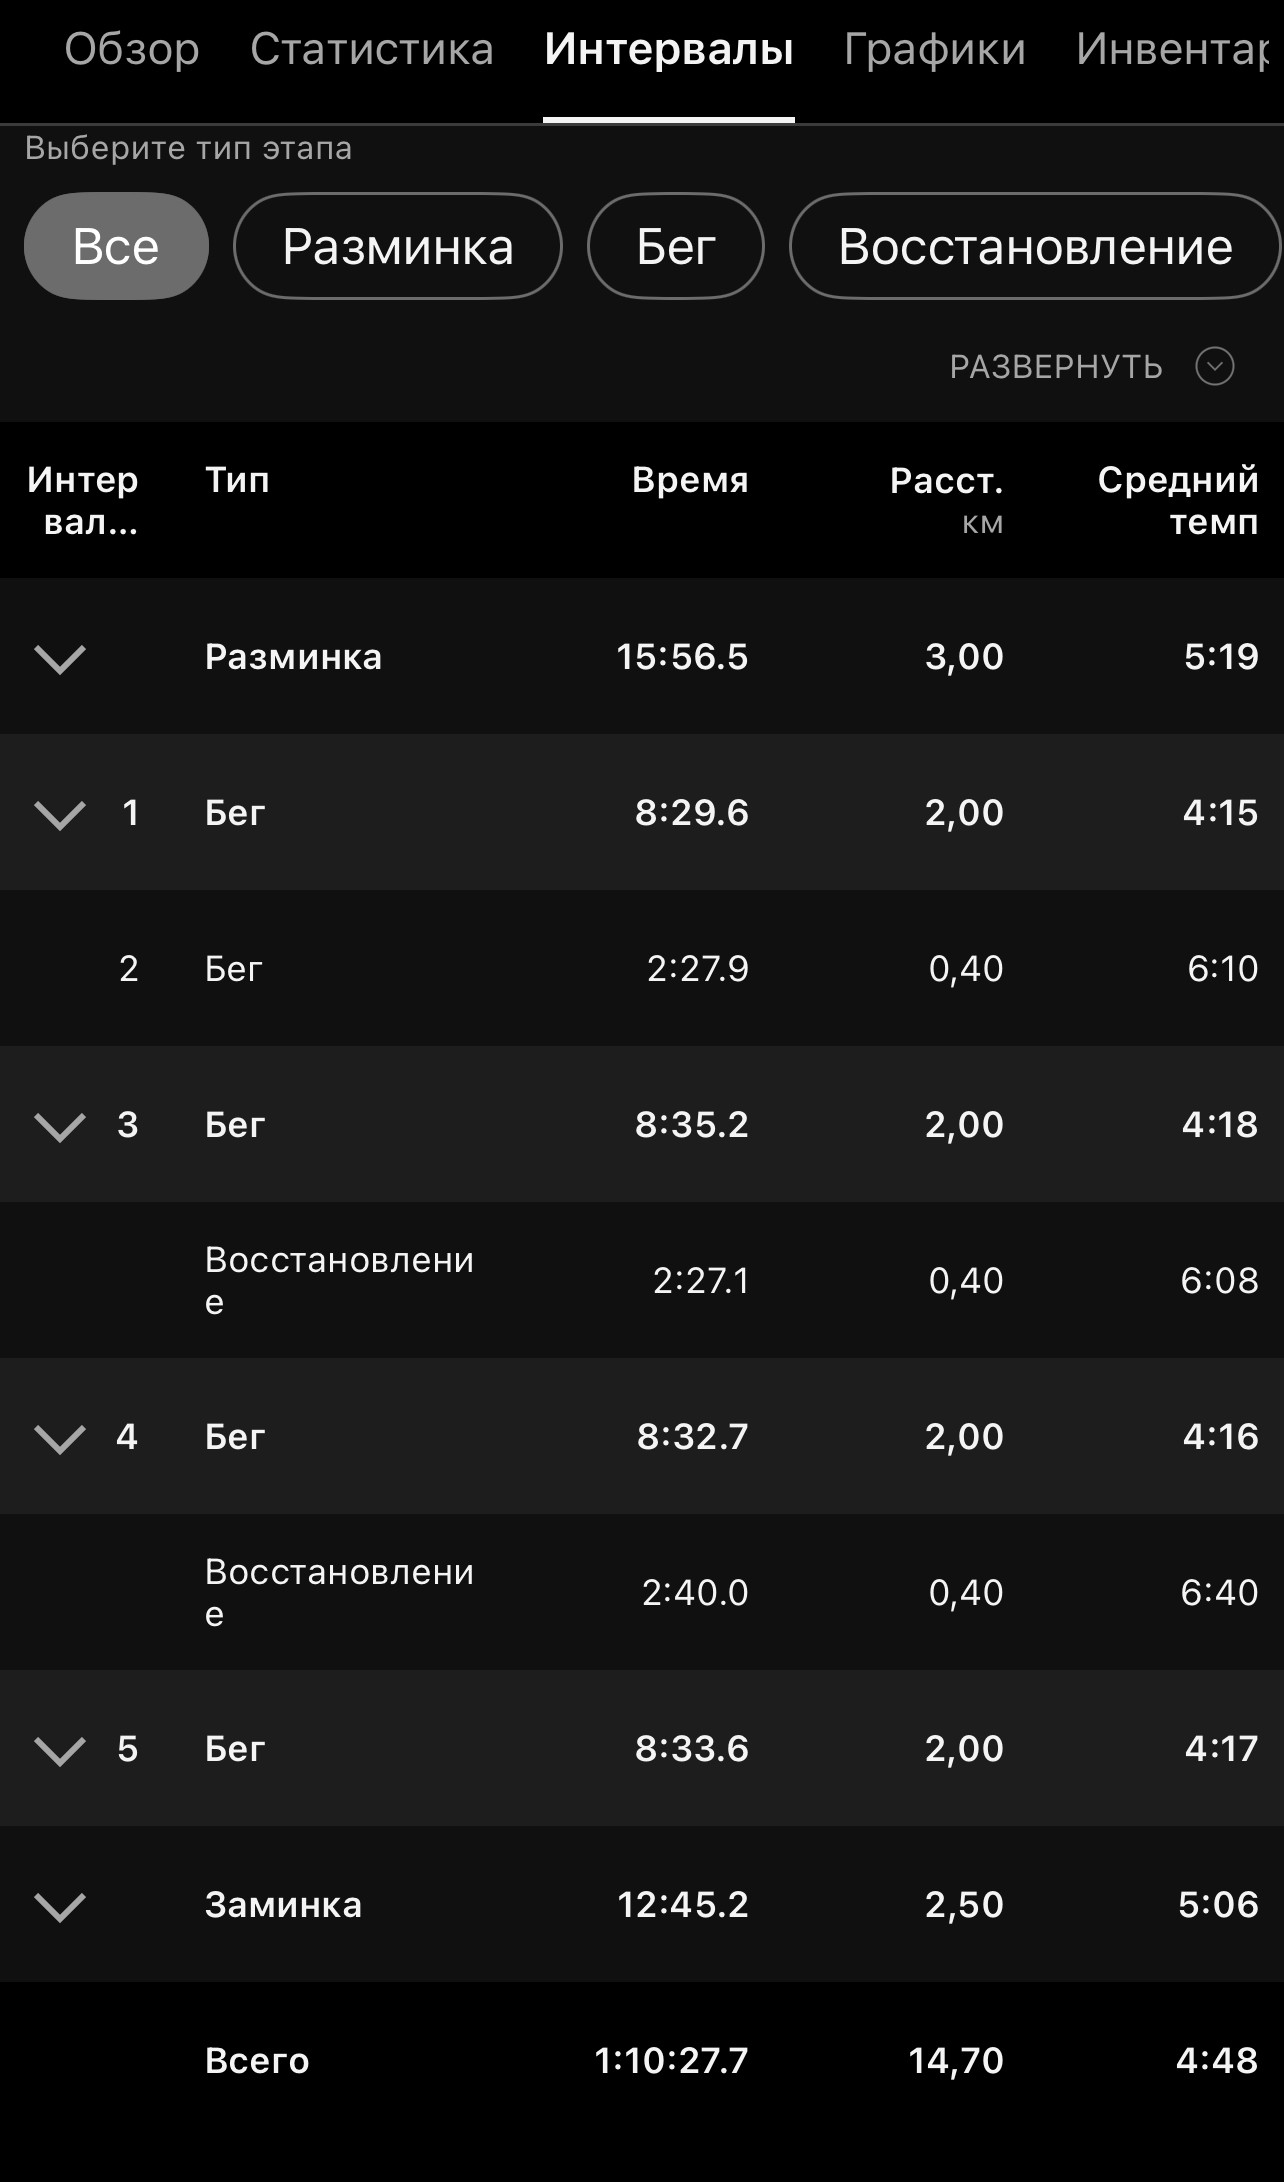Expand interval 3 Бег chevron
This screenshot has height=2182, width=1284.
60,1127
